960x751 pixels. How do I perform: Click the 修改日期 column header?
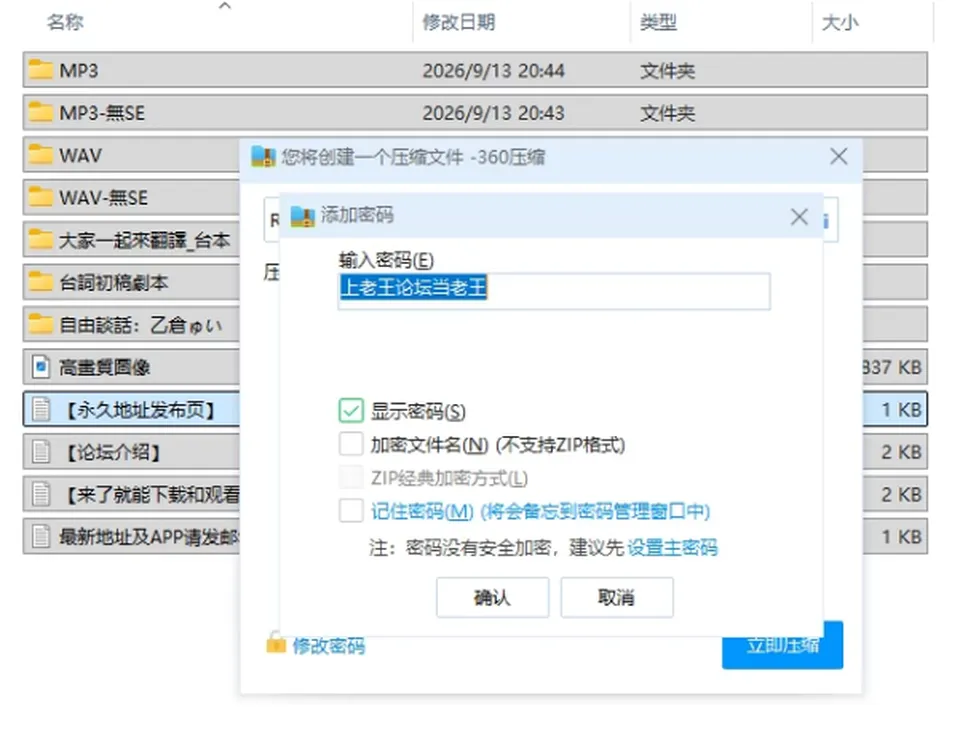click(x=459, y=23)
